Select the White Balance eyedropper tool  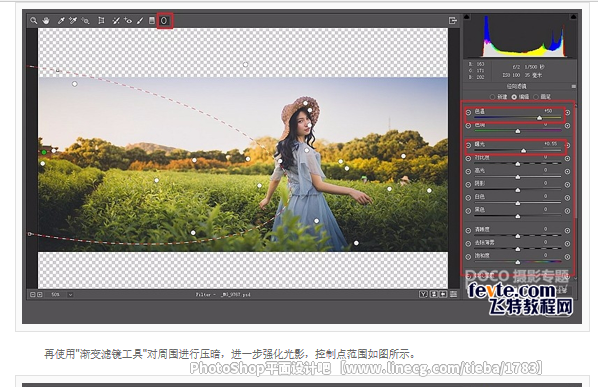coord(61,21)
